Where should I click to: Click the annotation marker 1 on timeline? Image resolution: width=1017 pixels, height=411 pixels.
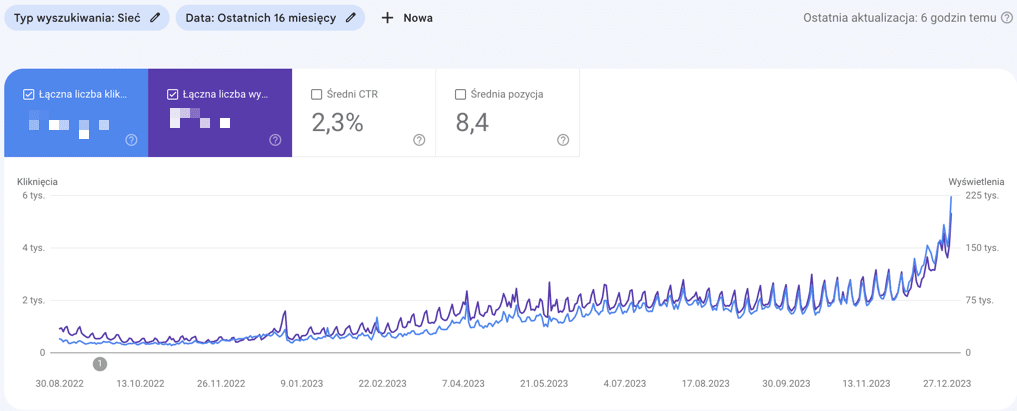100,365
